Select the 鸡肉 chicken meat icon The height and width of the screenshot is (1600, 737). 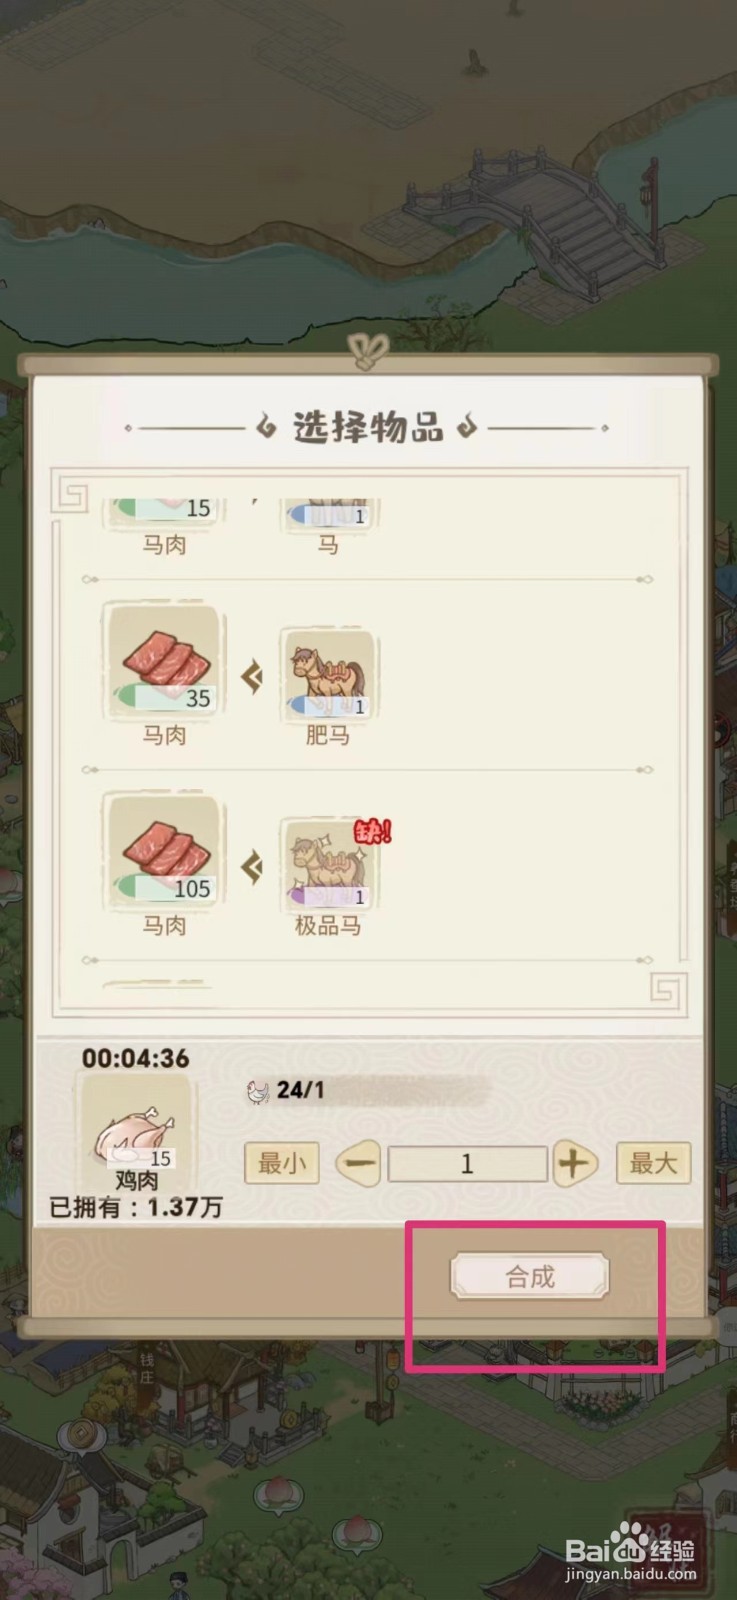click(x=136, y=1125)
